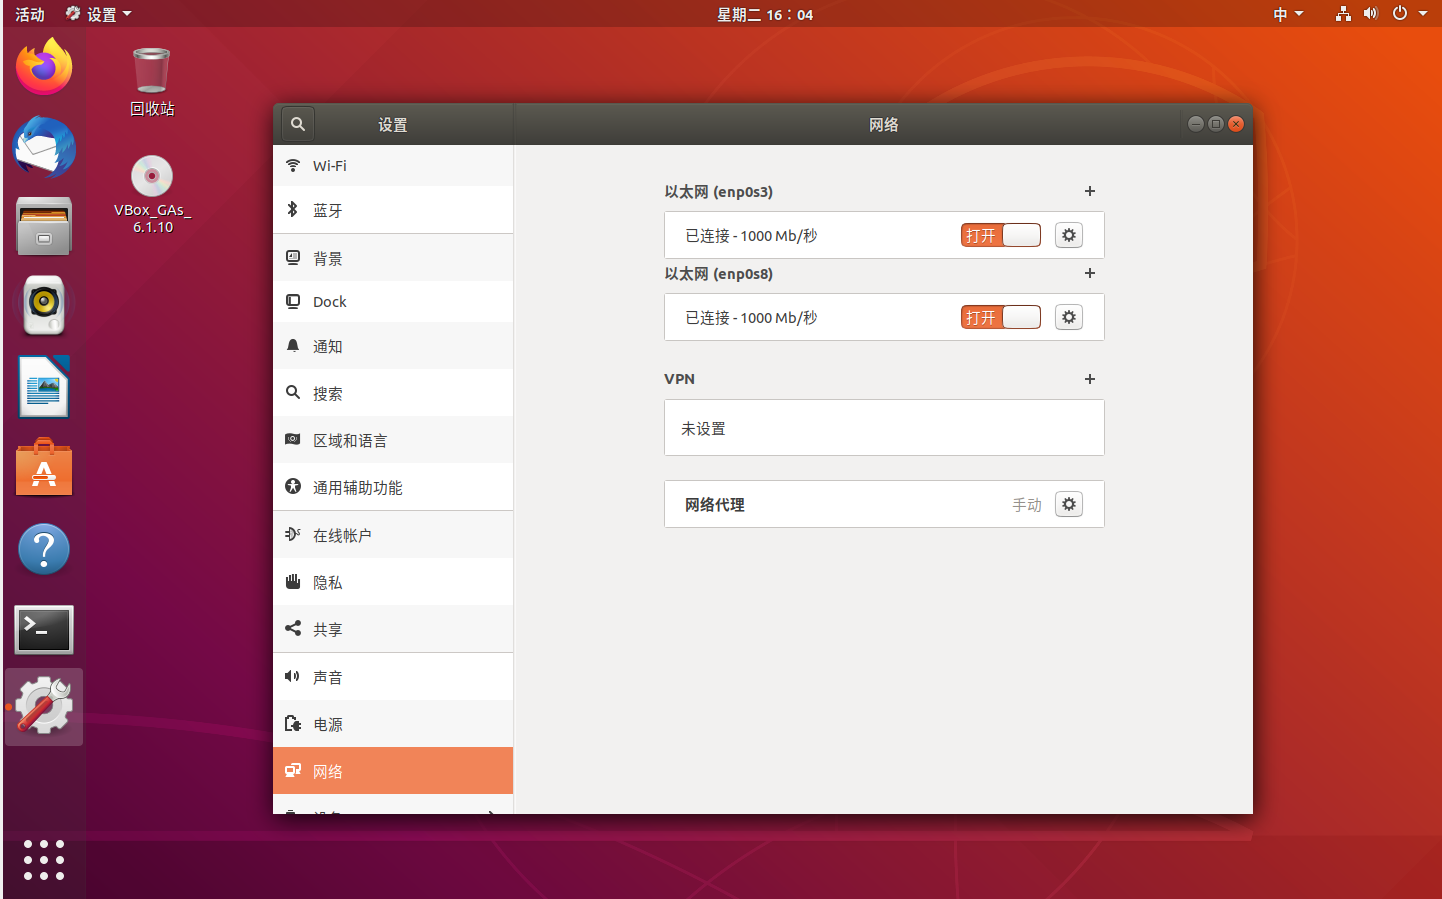
Task: Mute system volume from top bar
Action: point(1370,13)
